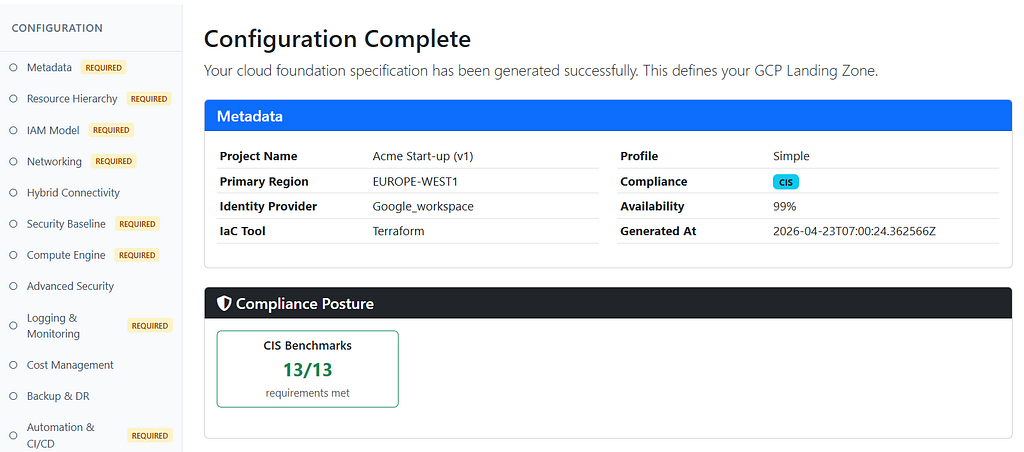Click the project name value Acme Start-up (v1)
This screenshot has height=452, width=1024.
click(422, 156)
